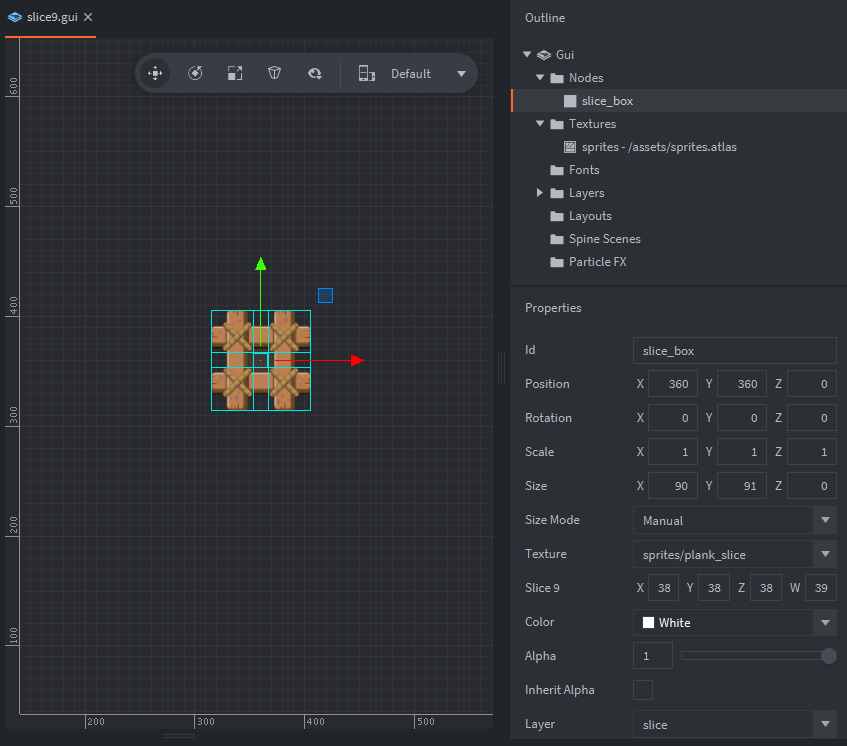The height and width of the screenshot is (746, 847).
Task: Expand the Layers folder
Action: [x=541, y=193]
